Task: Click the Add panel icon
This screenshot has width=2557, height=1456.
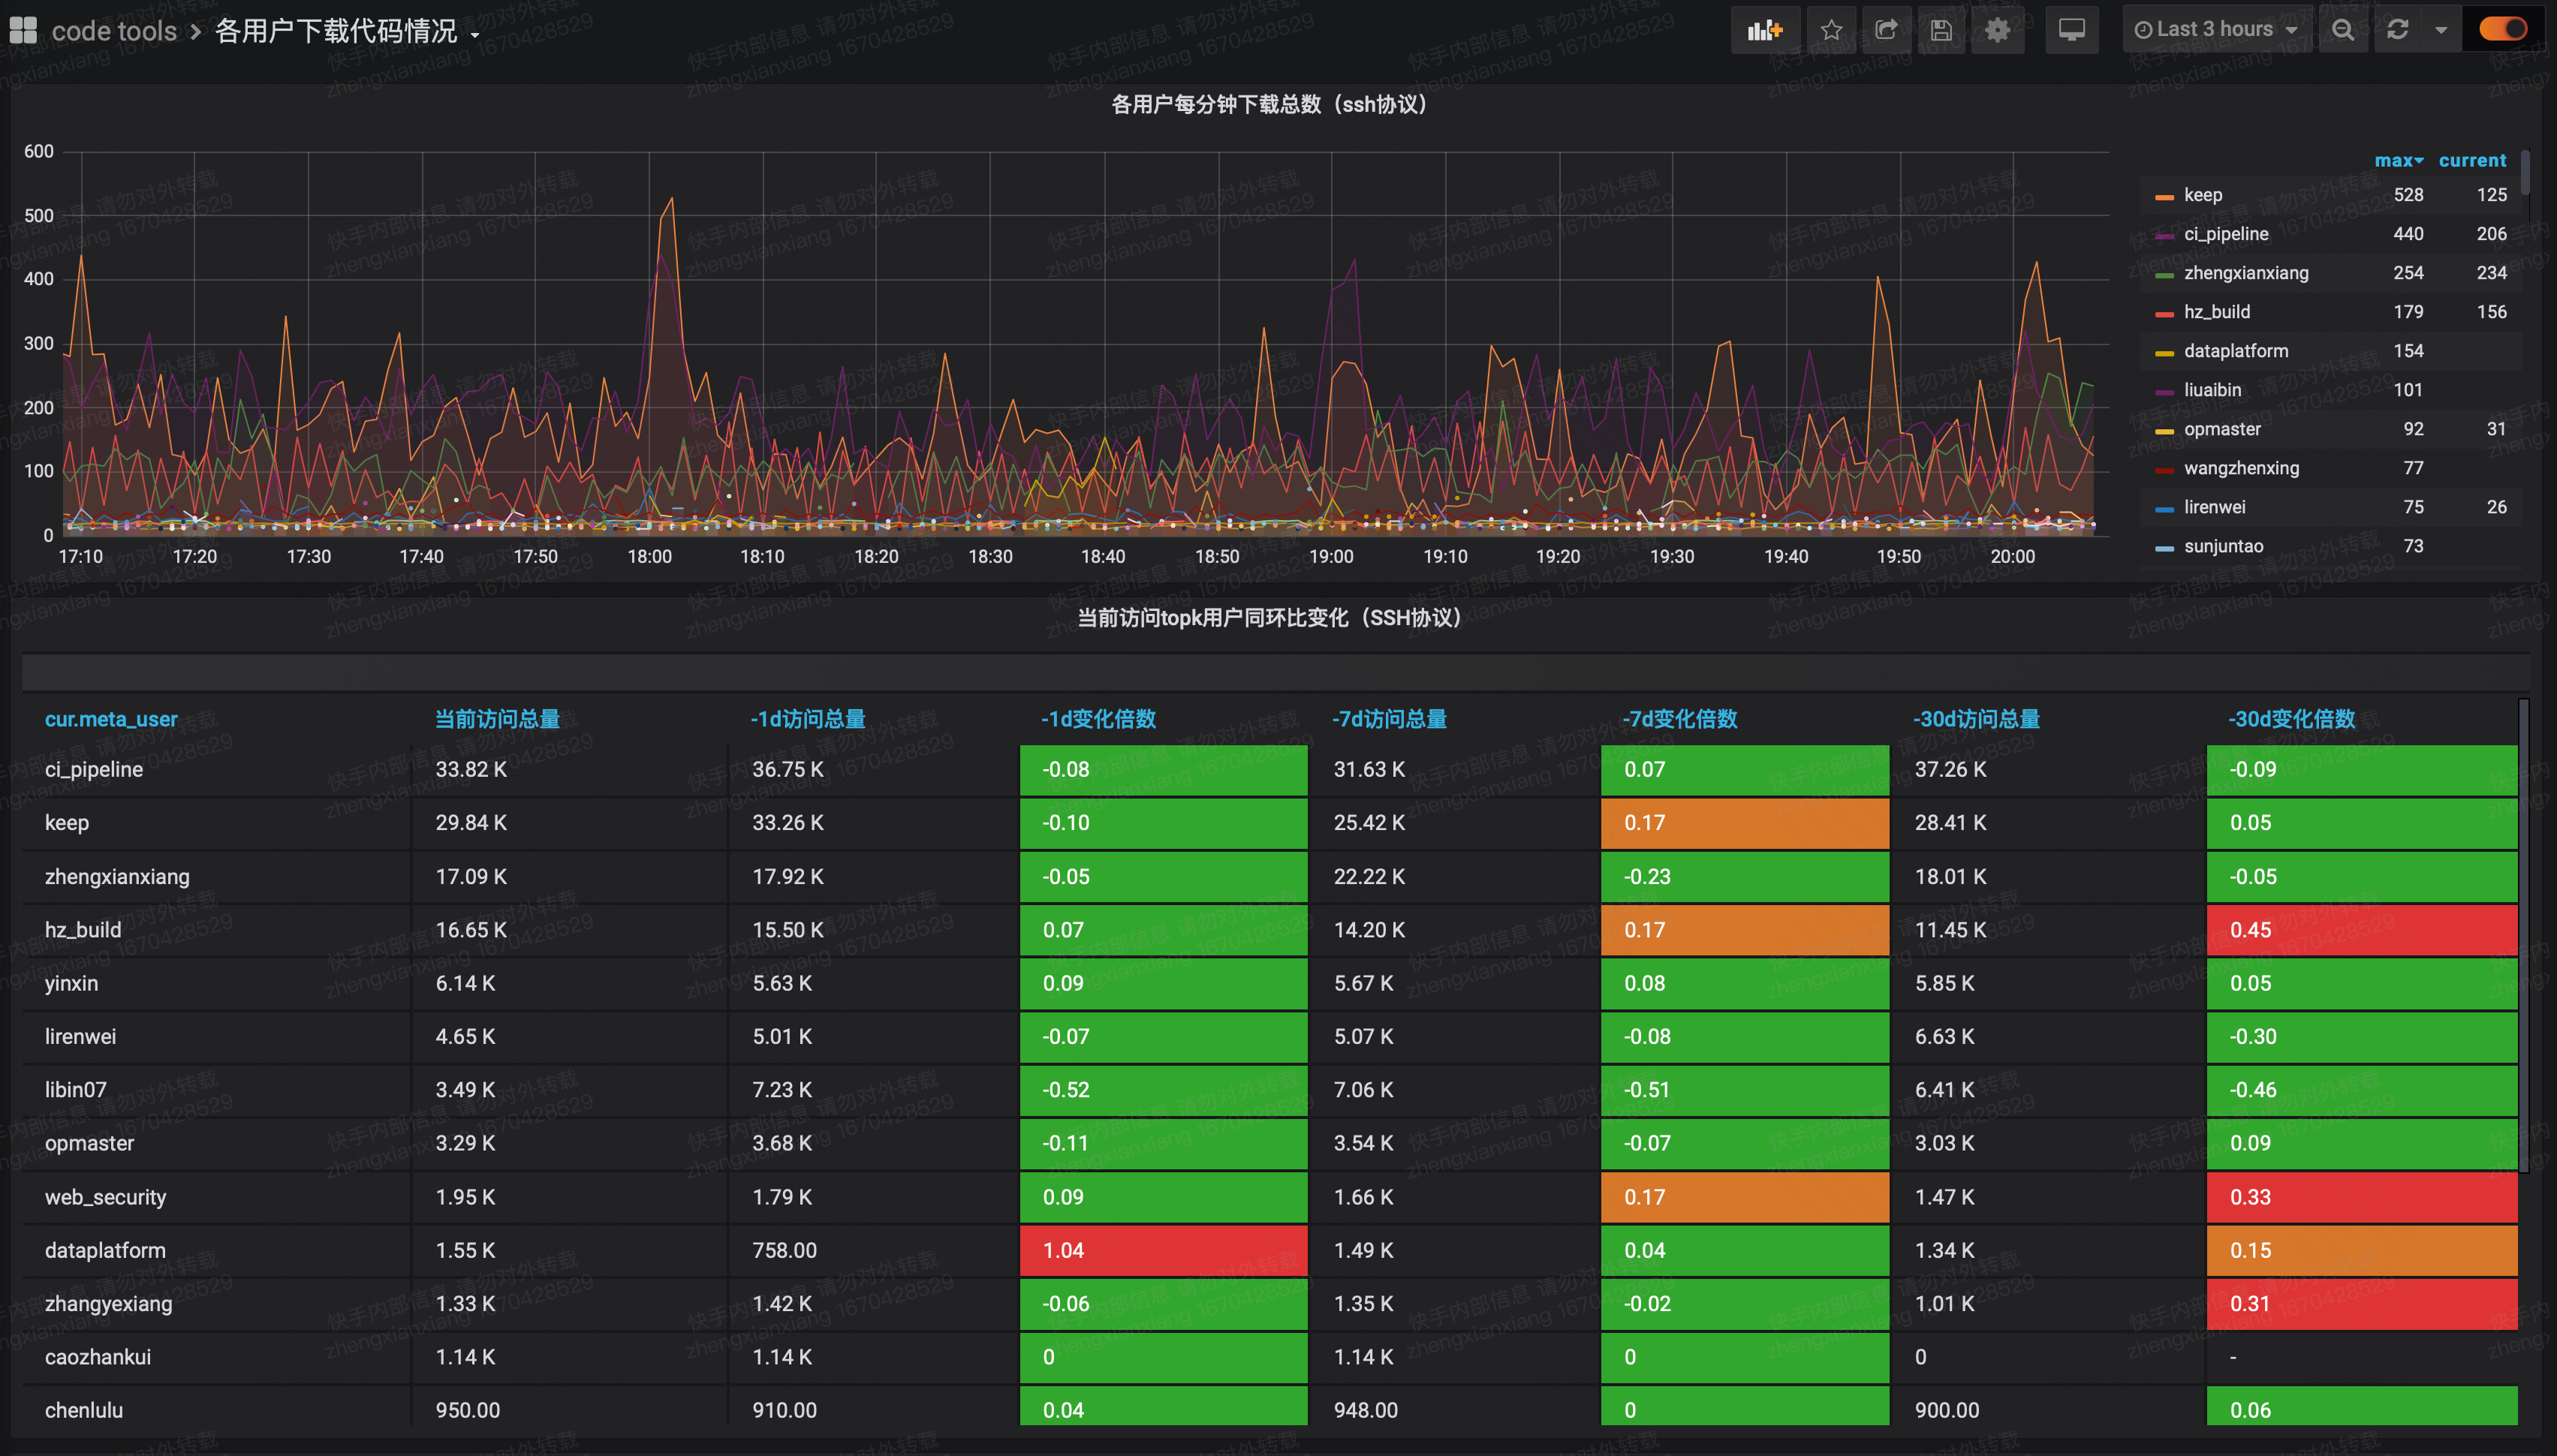Action: pyautogui.click(x=1765, y=30)
